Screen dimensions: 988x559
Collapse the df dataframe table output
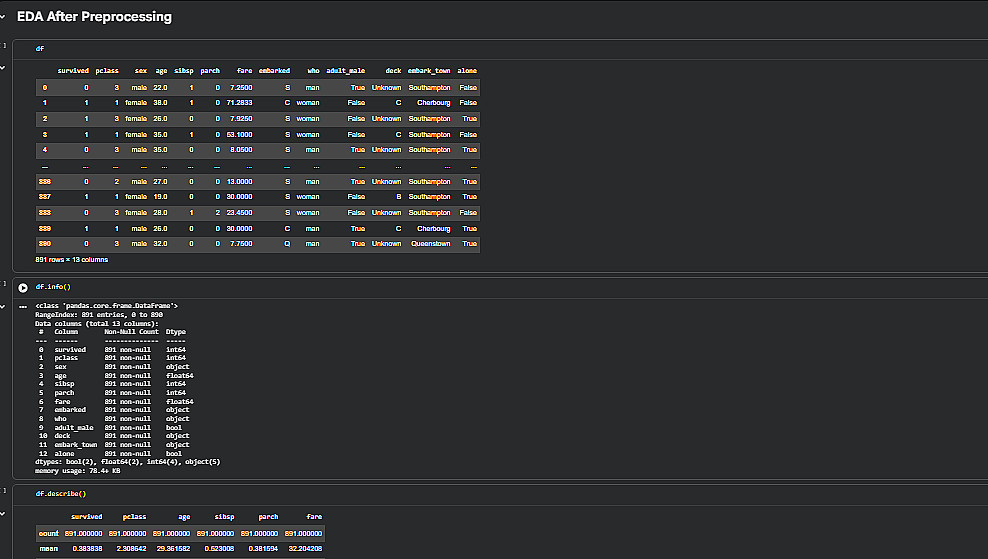(3, 67)
